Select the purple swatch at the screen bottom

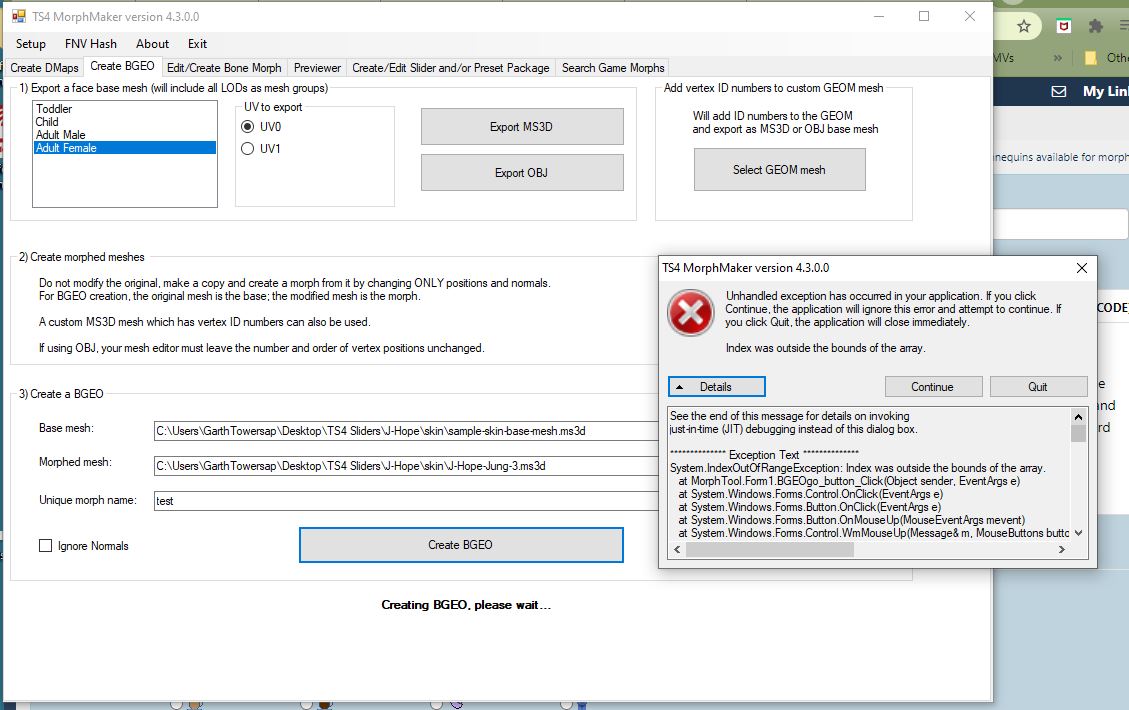[x=458, y=706]
